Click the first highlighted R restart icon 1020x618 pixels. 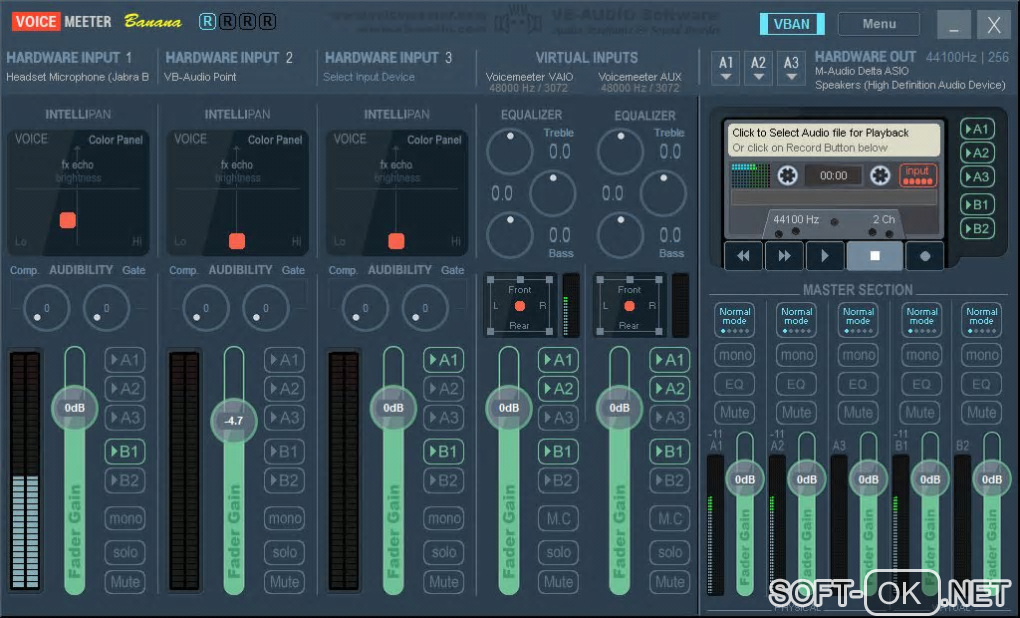(207, 21)
